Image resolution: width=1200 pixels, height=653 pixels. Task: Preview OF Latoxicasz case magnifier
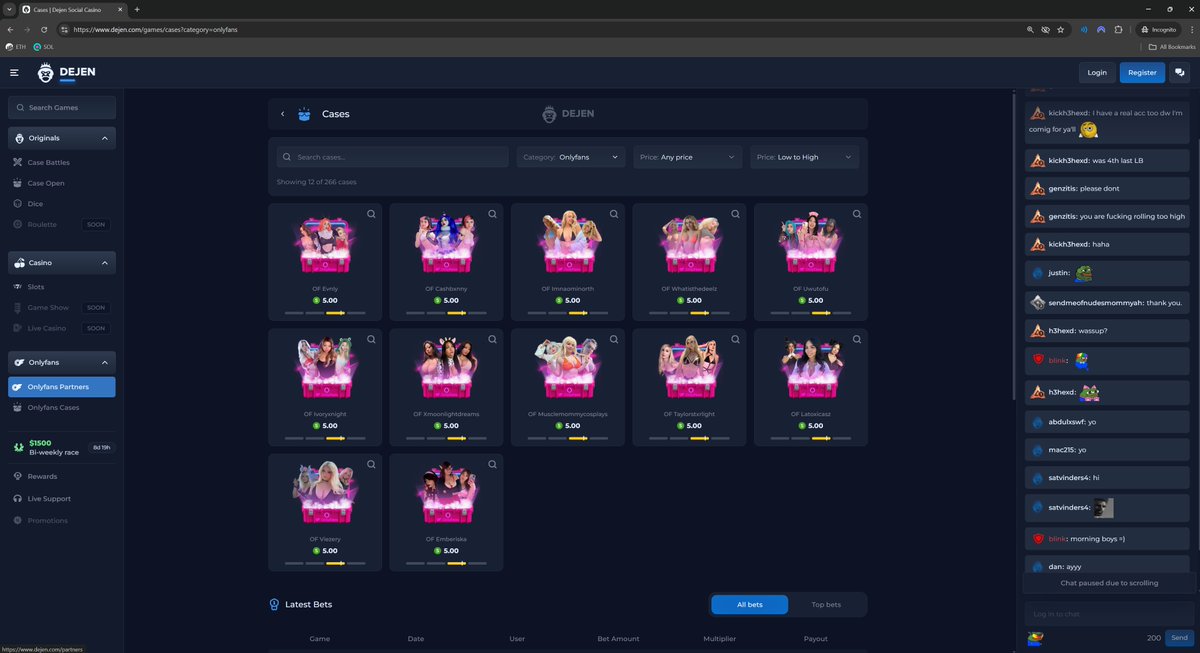point(857,339)
